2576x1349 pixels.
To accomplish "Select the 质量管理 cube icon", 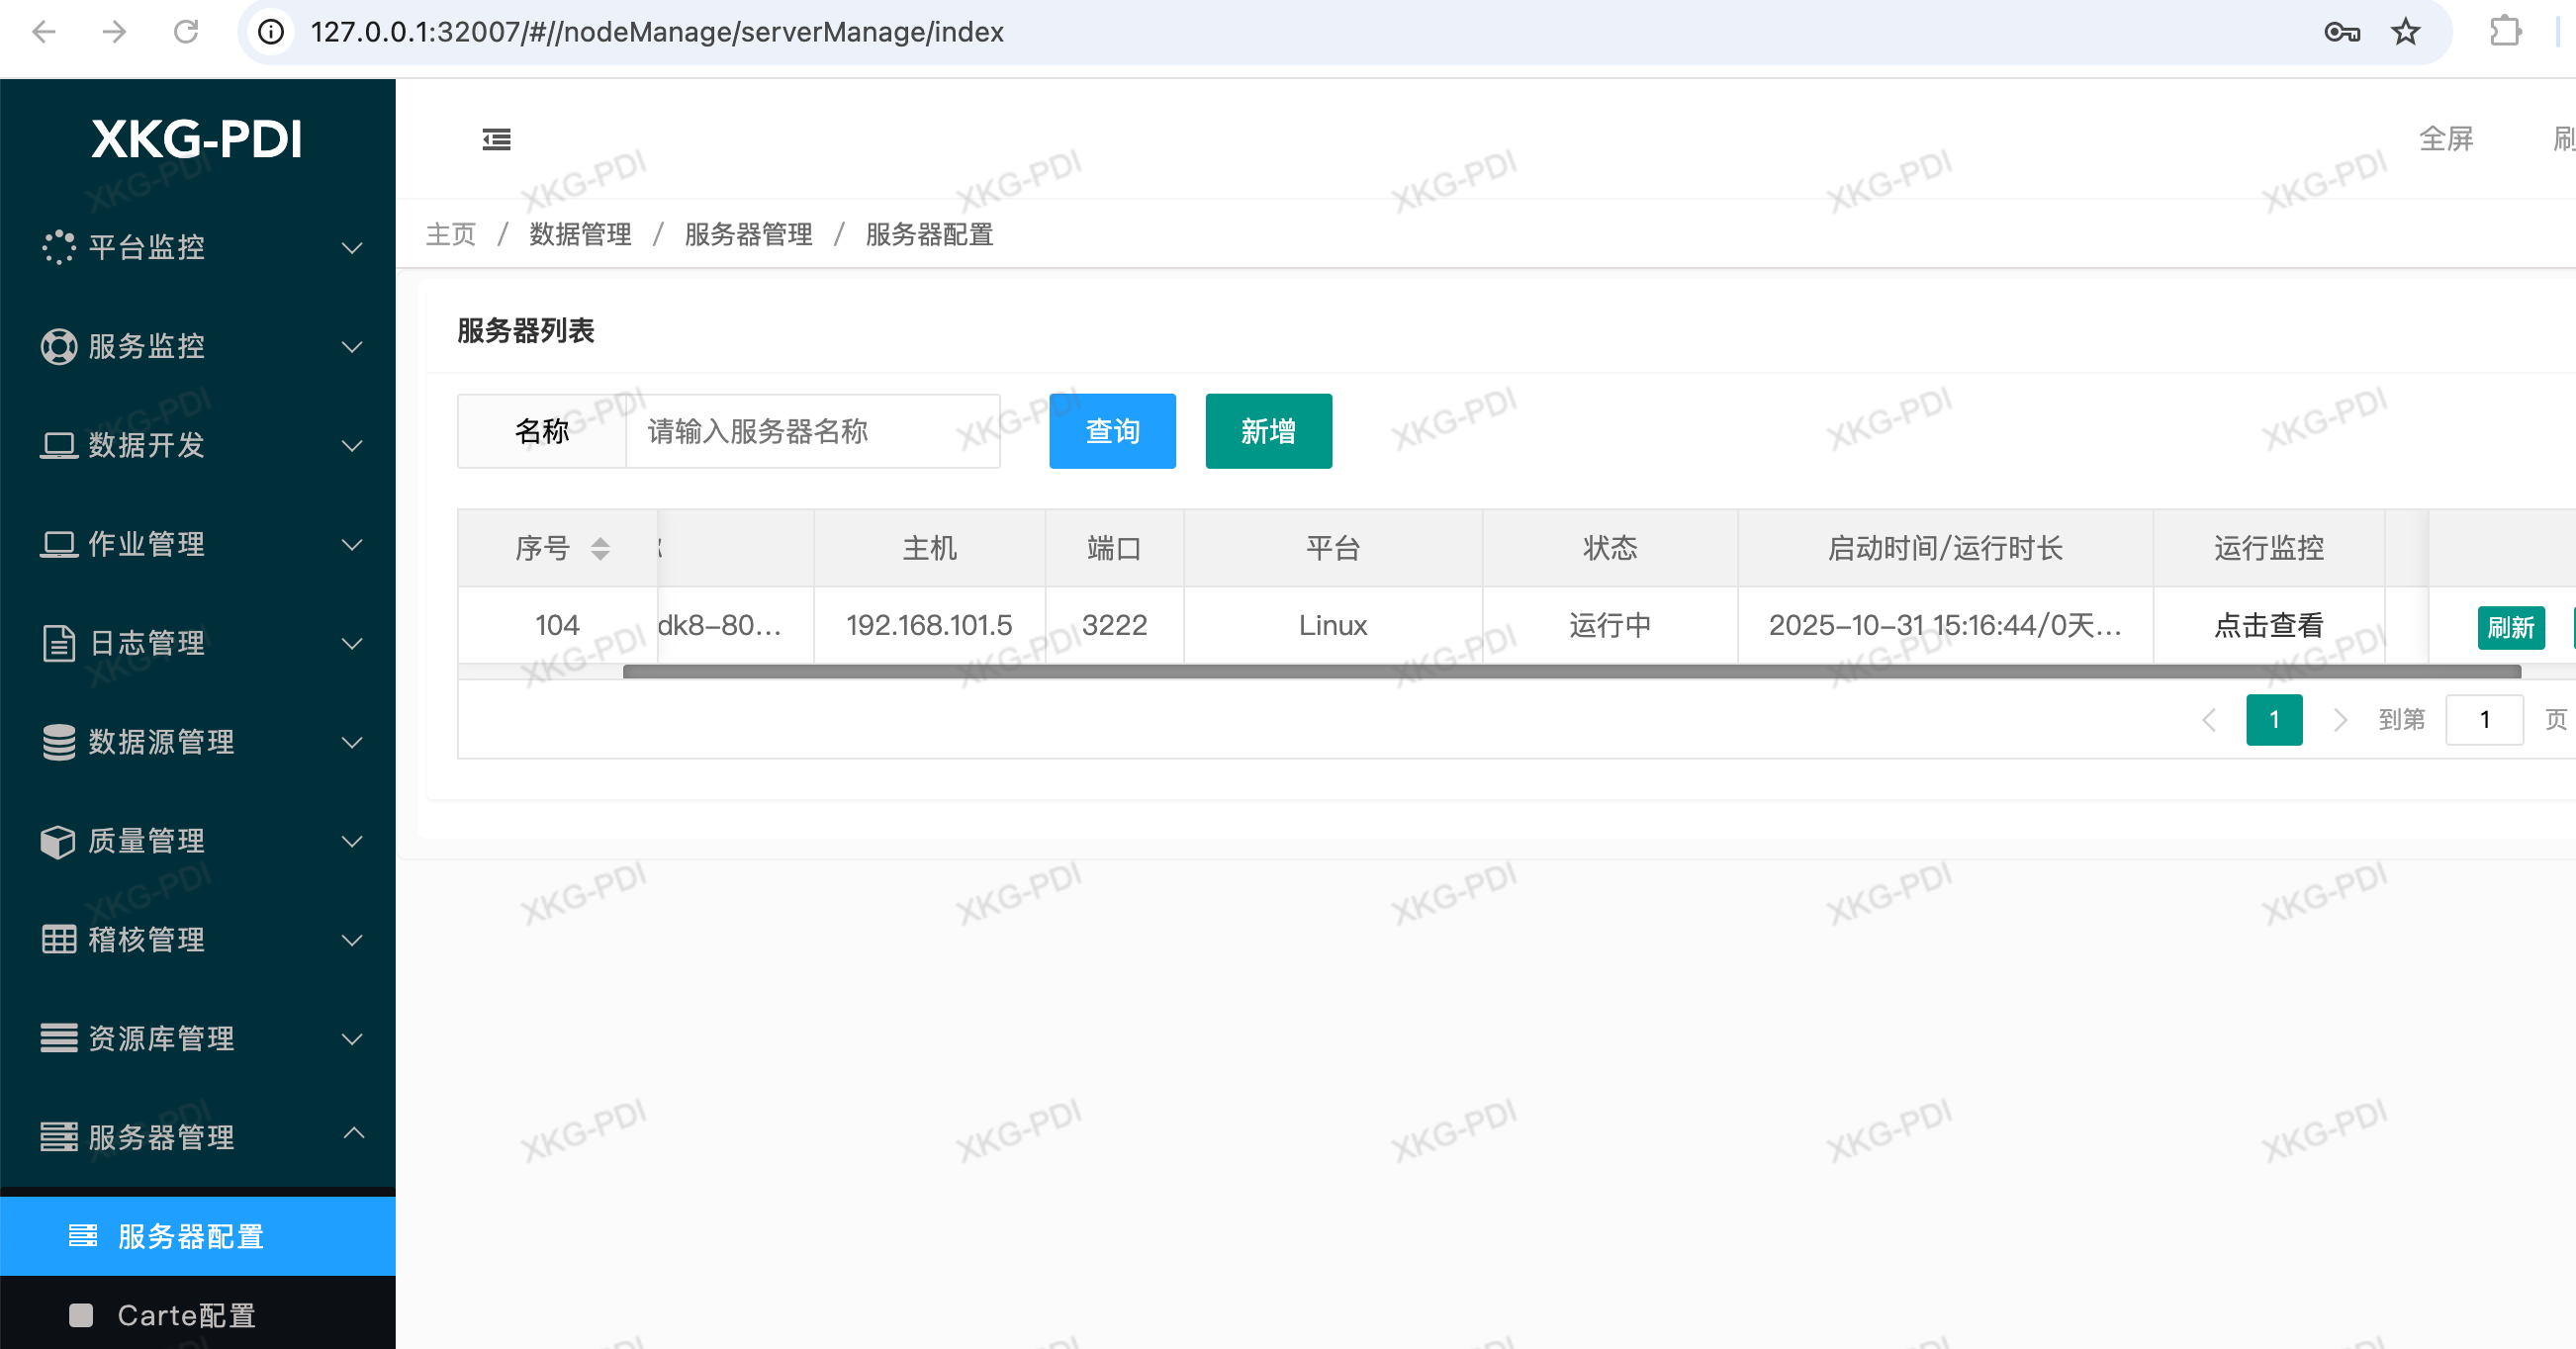I will [x=60, y=841].
